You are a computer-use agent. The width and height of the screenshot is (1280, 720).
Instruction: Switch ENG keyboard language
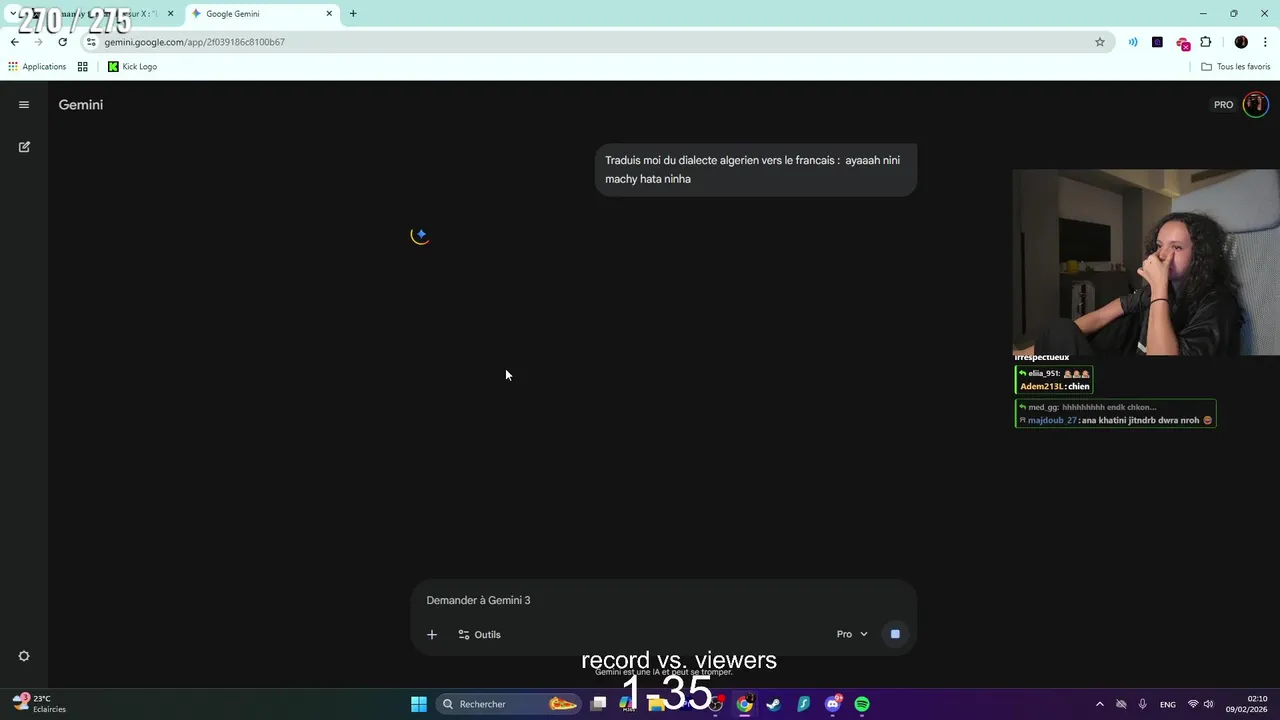coord(1168,704)
